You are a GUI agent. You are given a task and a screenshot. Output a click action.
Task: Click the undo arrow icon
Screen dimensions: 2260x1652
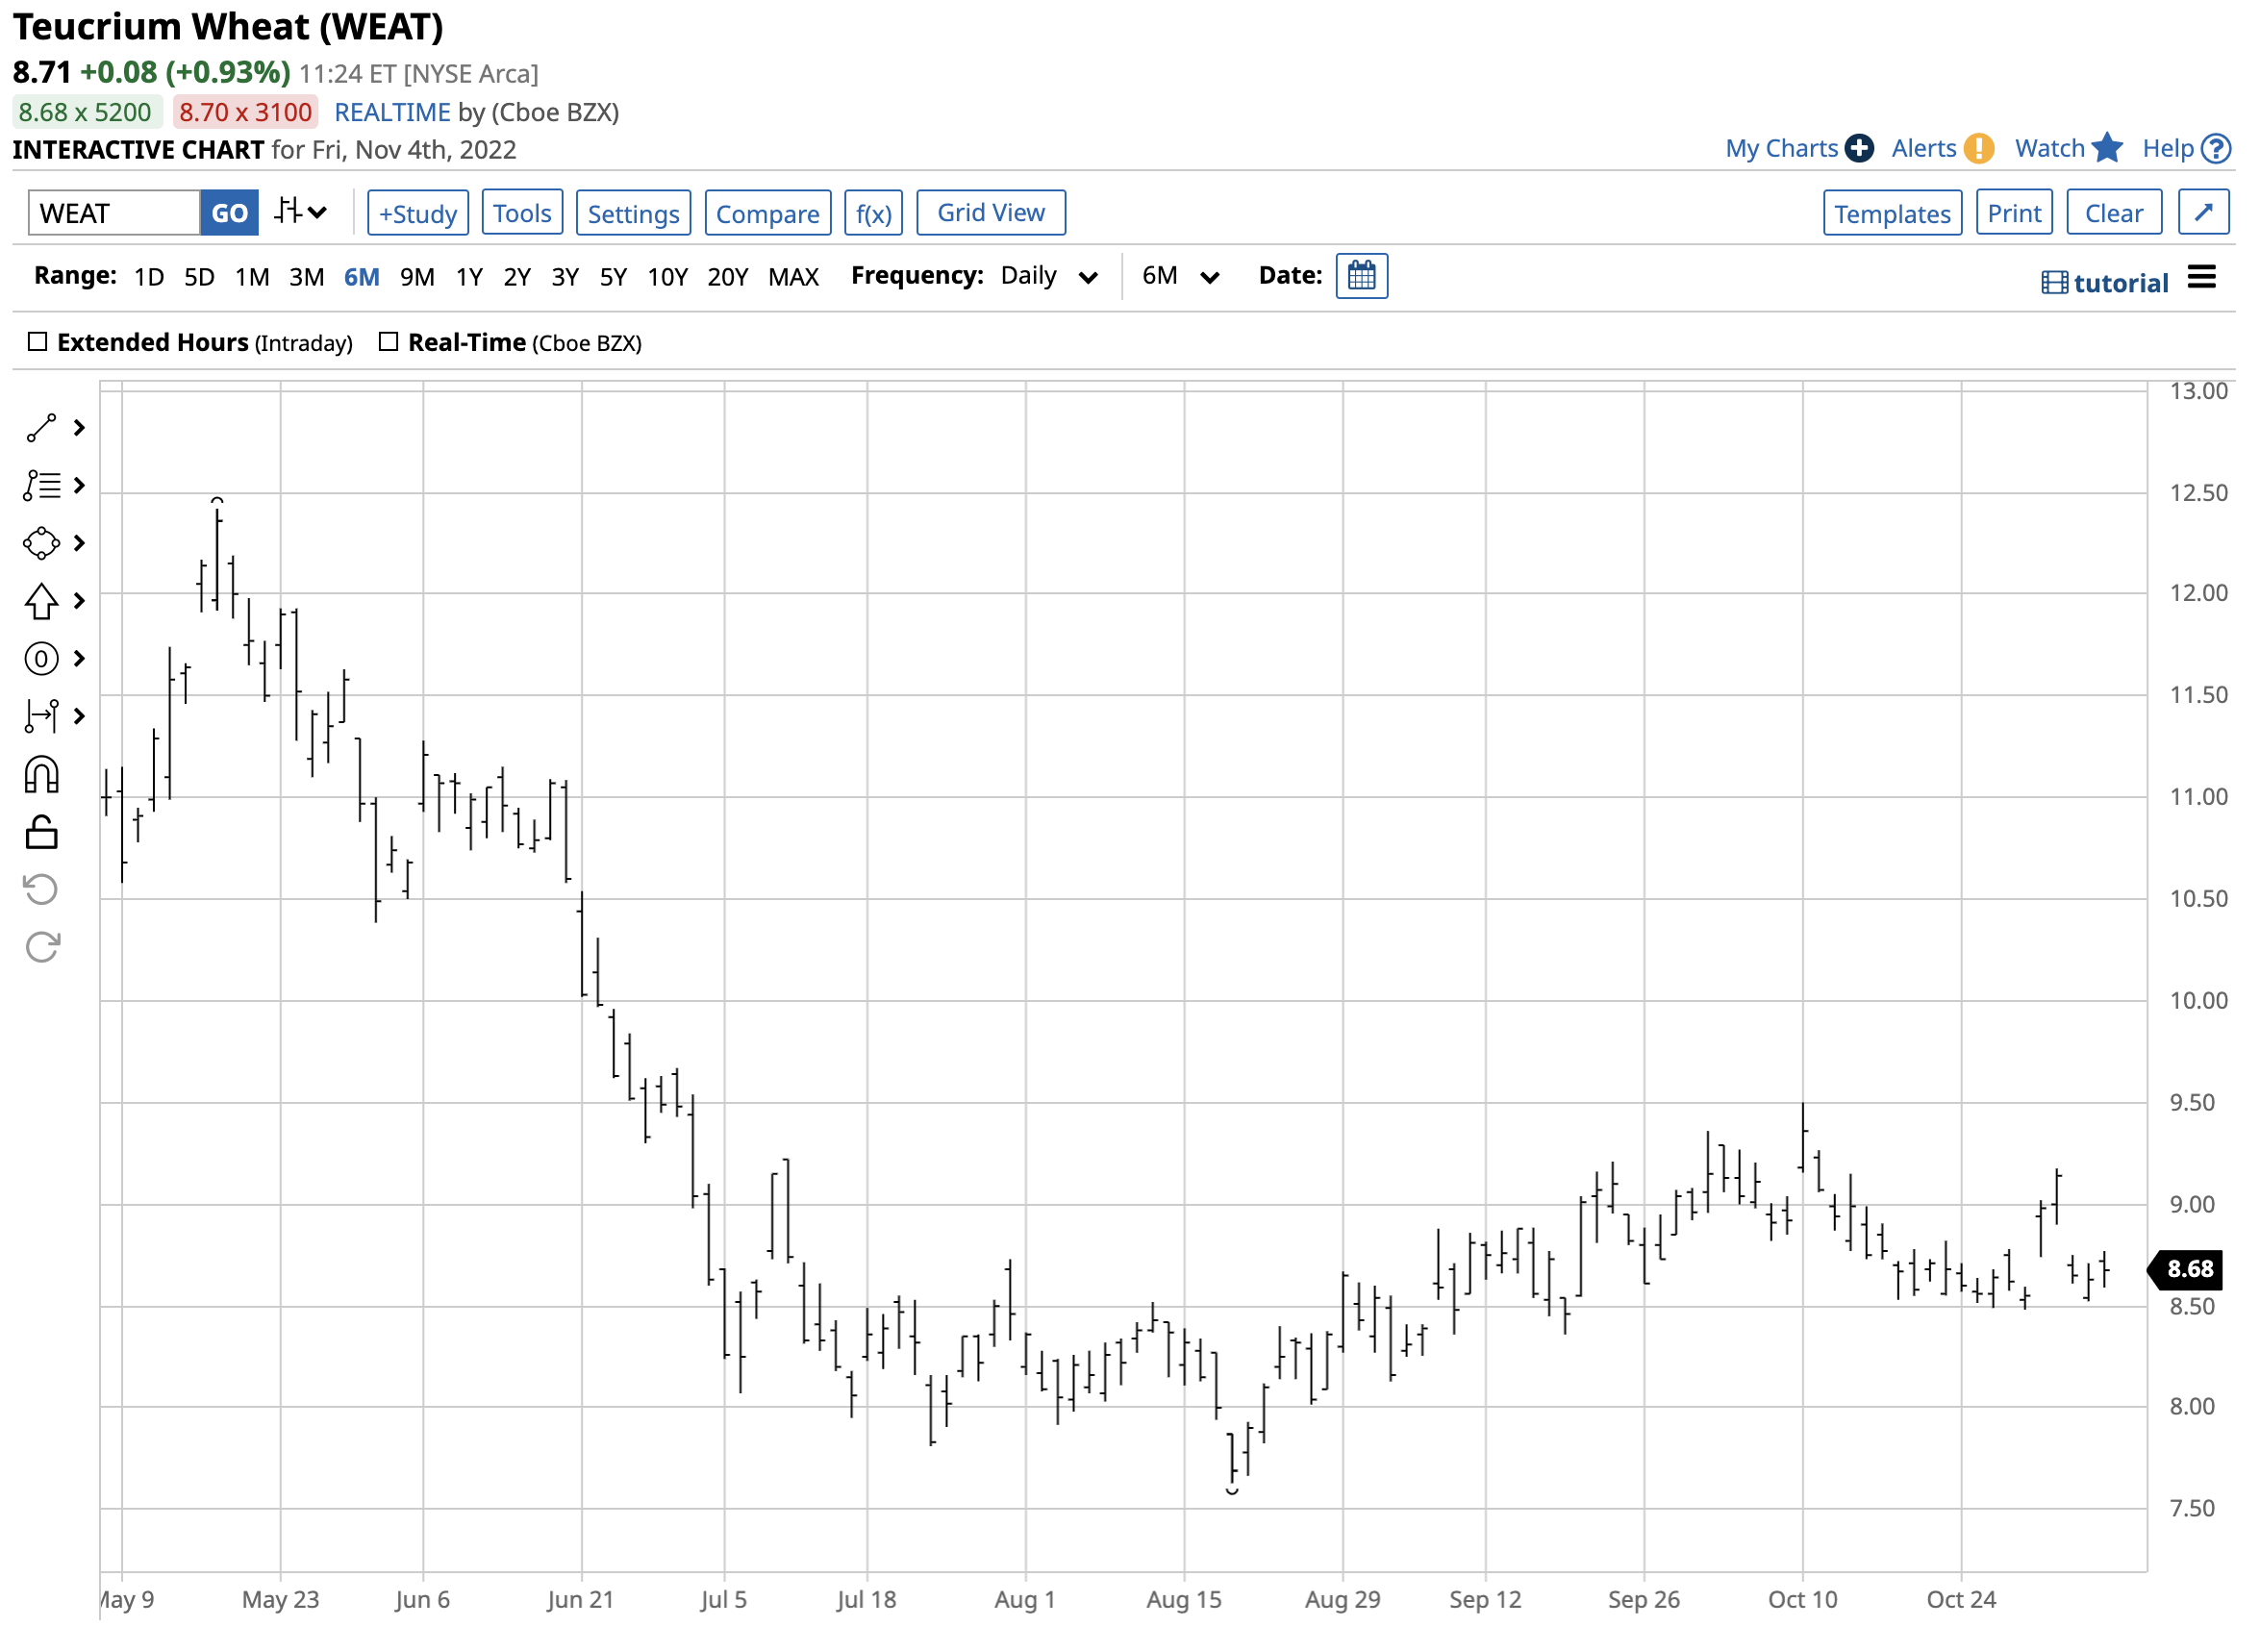click(41, 890)
